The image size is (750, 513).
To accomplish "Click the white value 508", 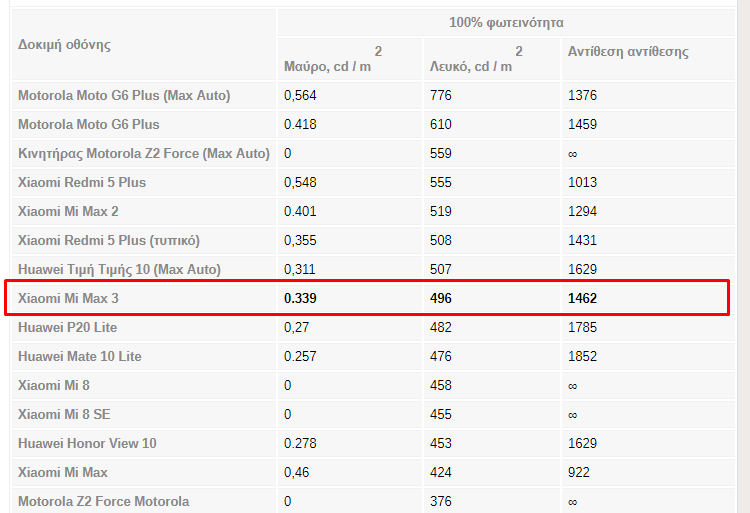I will pos(441,240).
